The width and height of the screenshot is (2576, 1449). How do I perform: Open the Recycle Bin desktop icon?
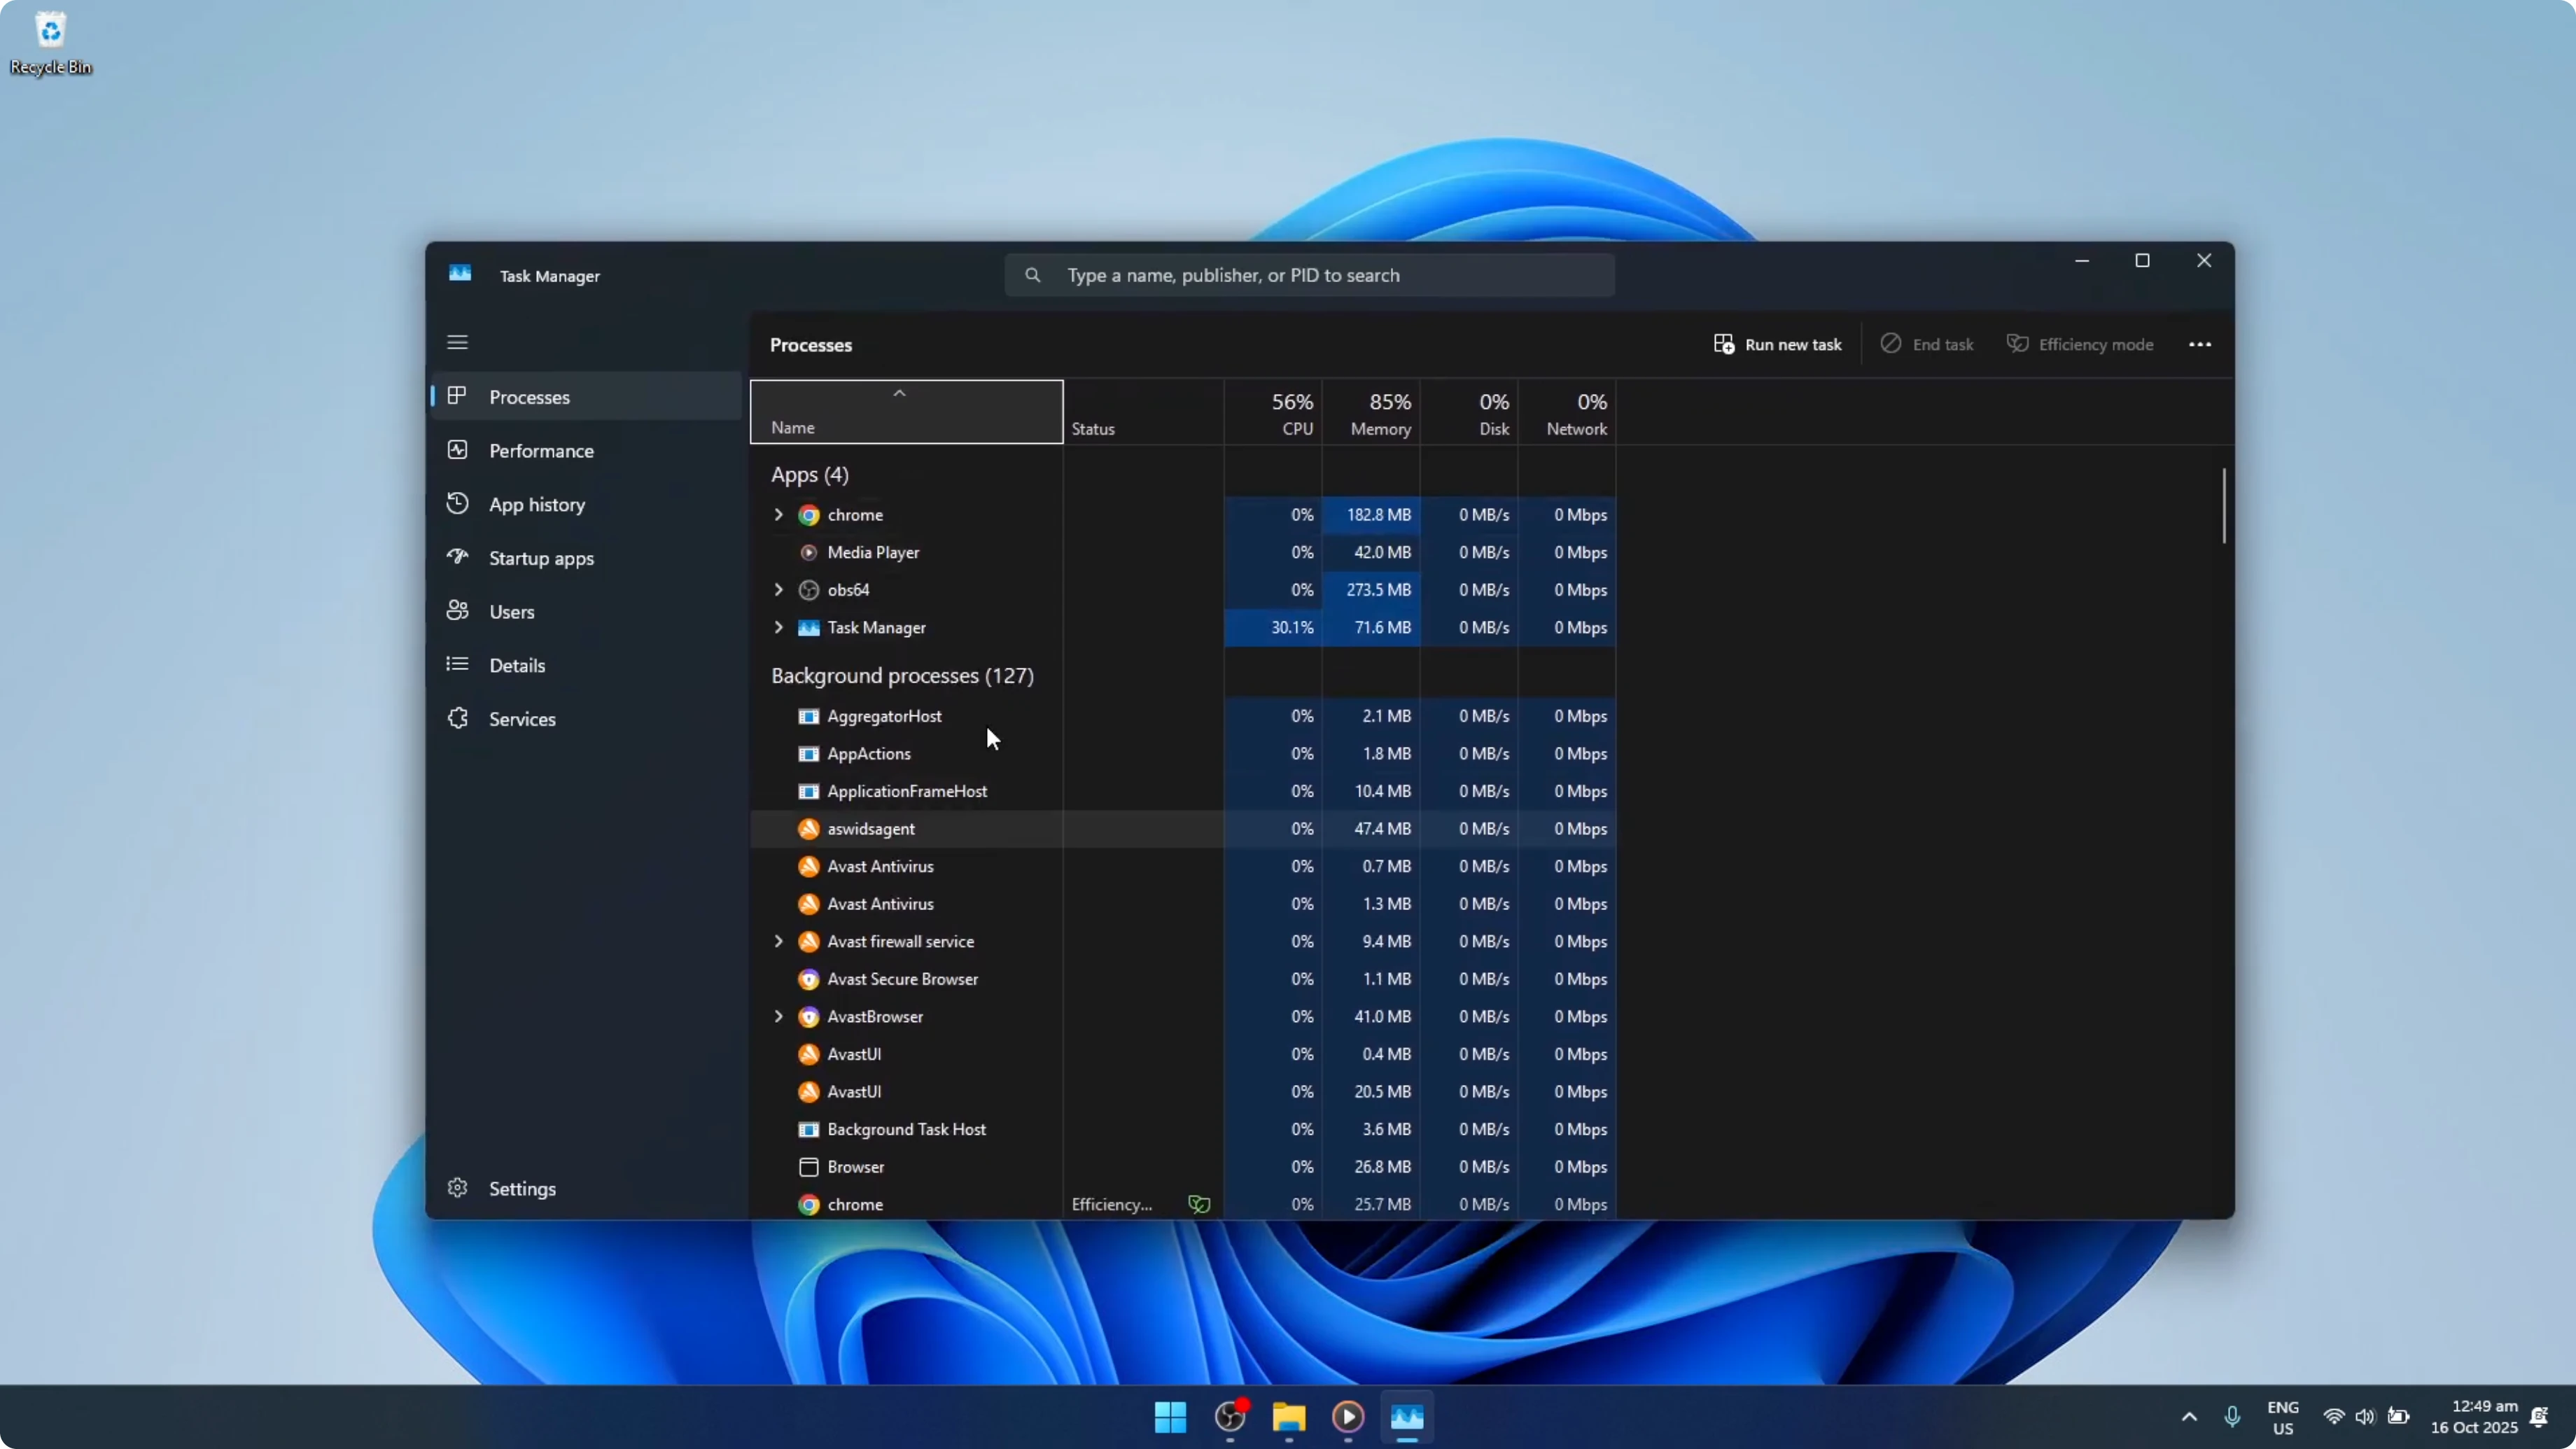pyautogui.click(x=50, y=43)
